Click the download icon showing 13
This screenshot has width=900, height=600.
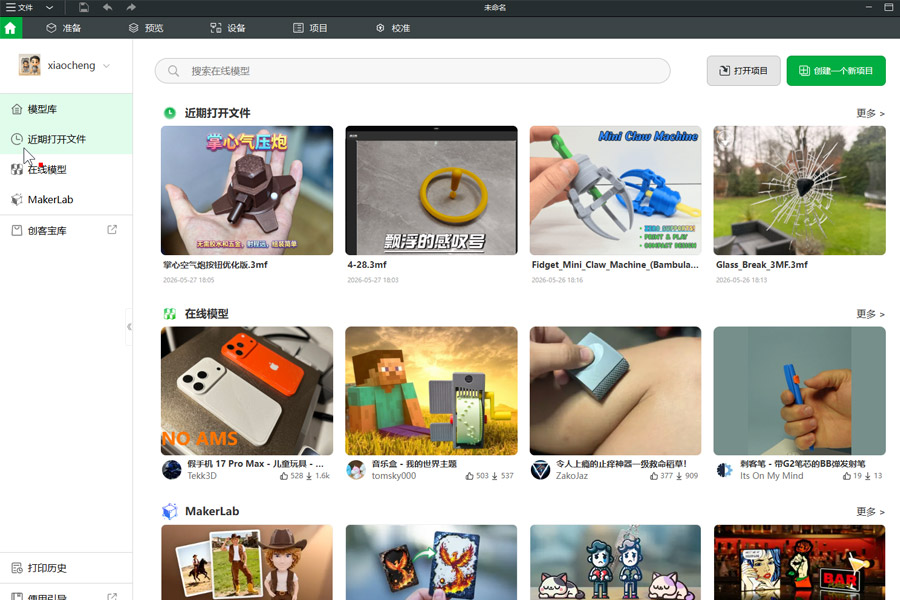point(867,476)
